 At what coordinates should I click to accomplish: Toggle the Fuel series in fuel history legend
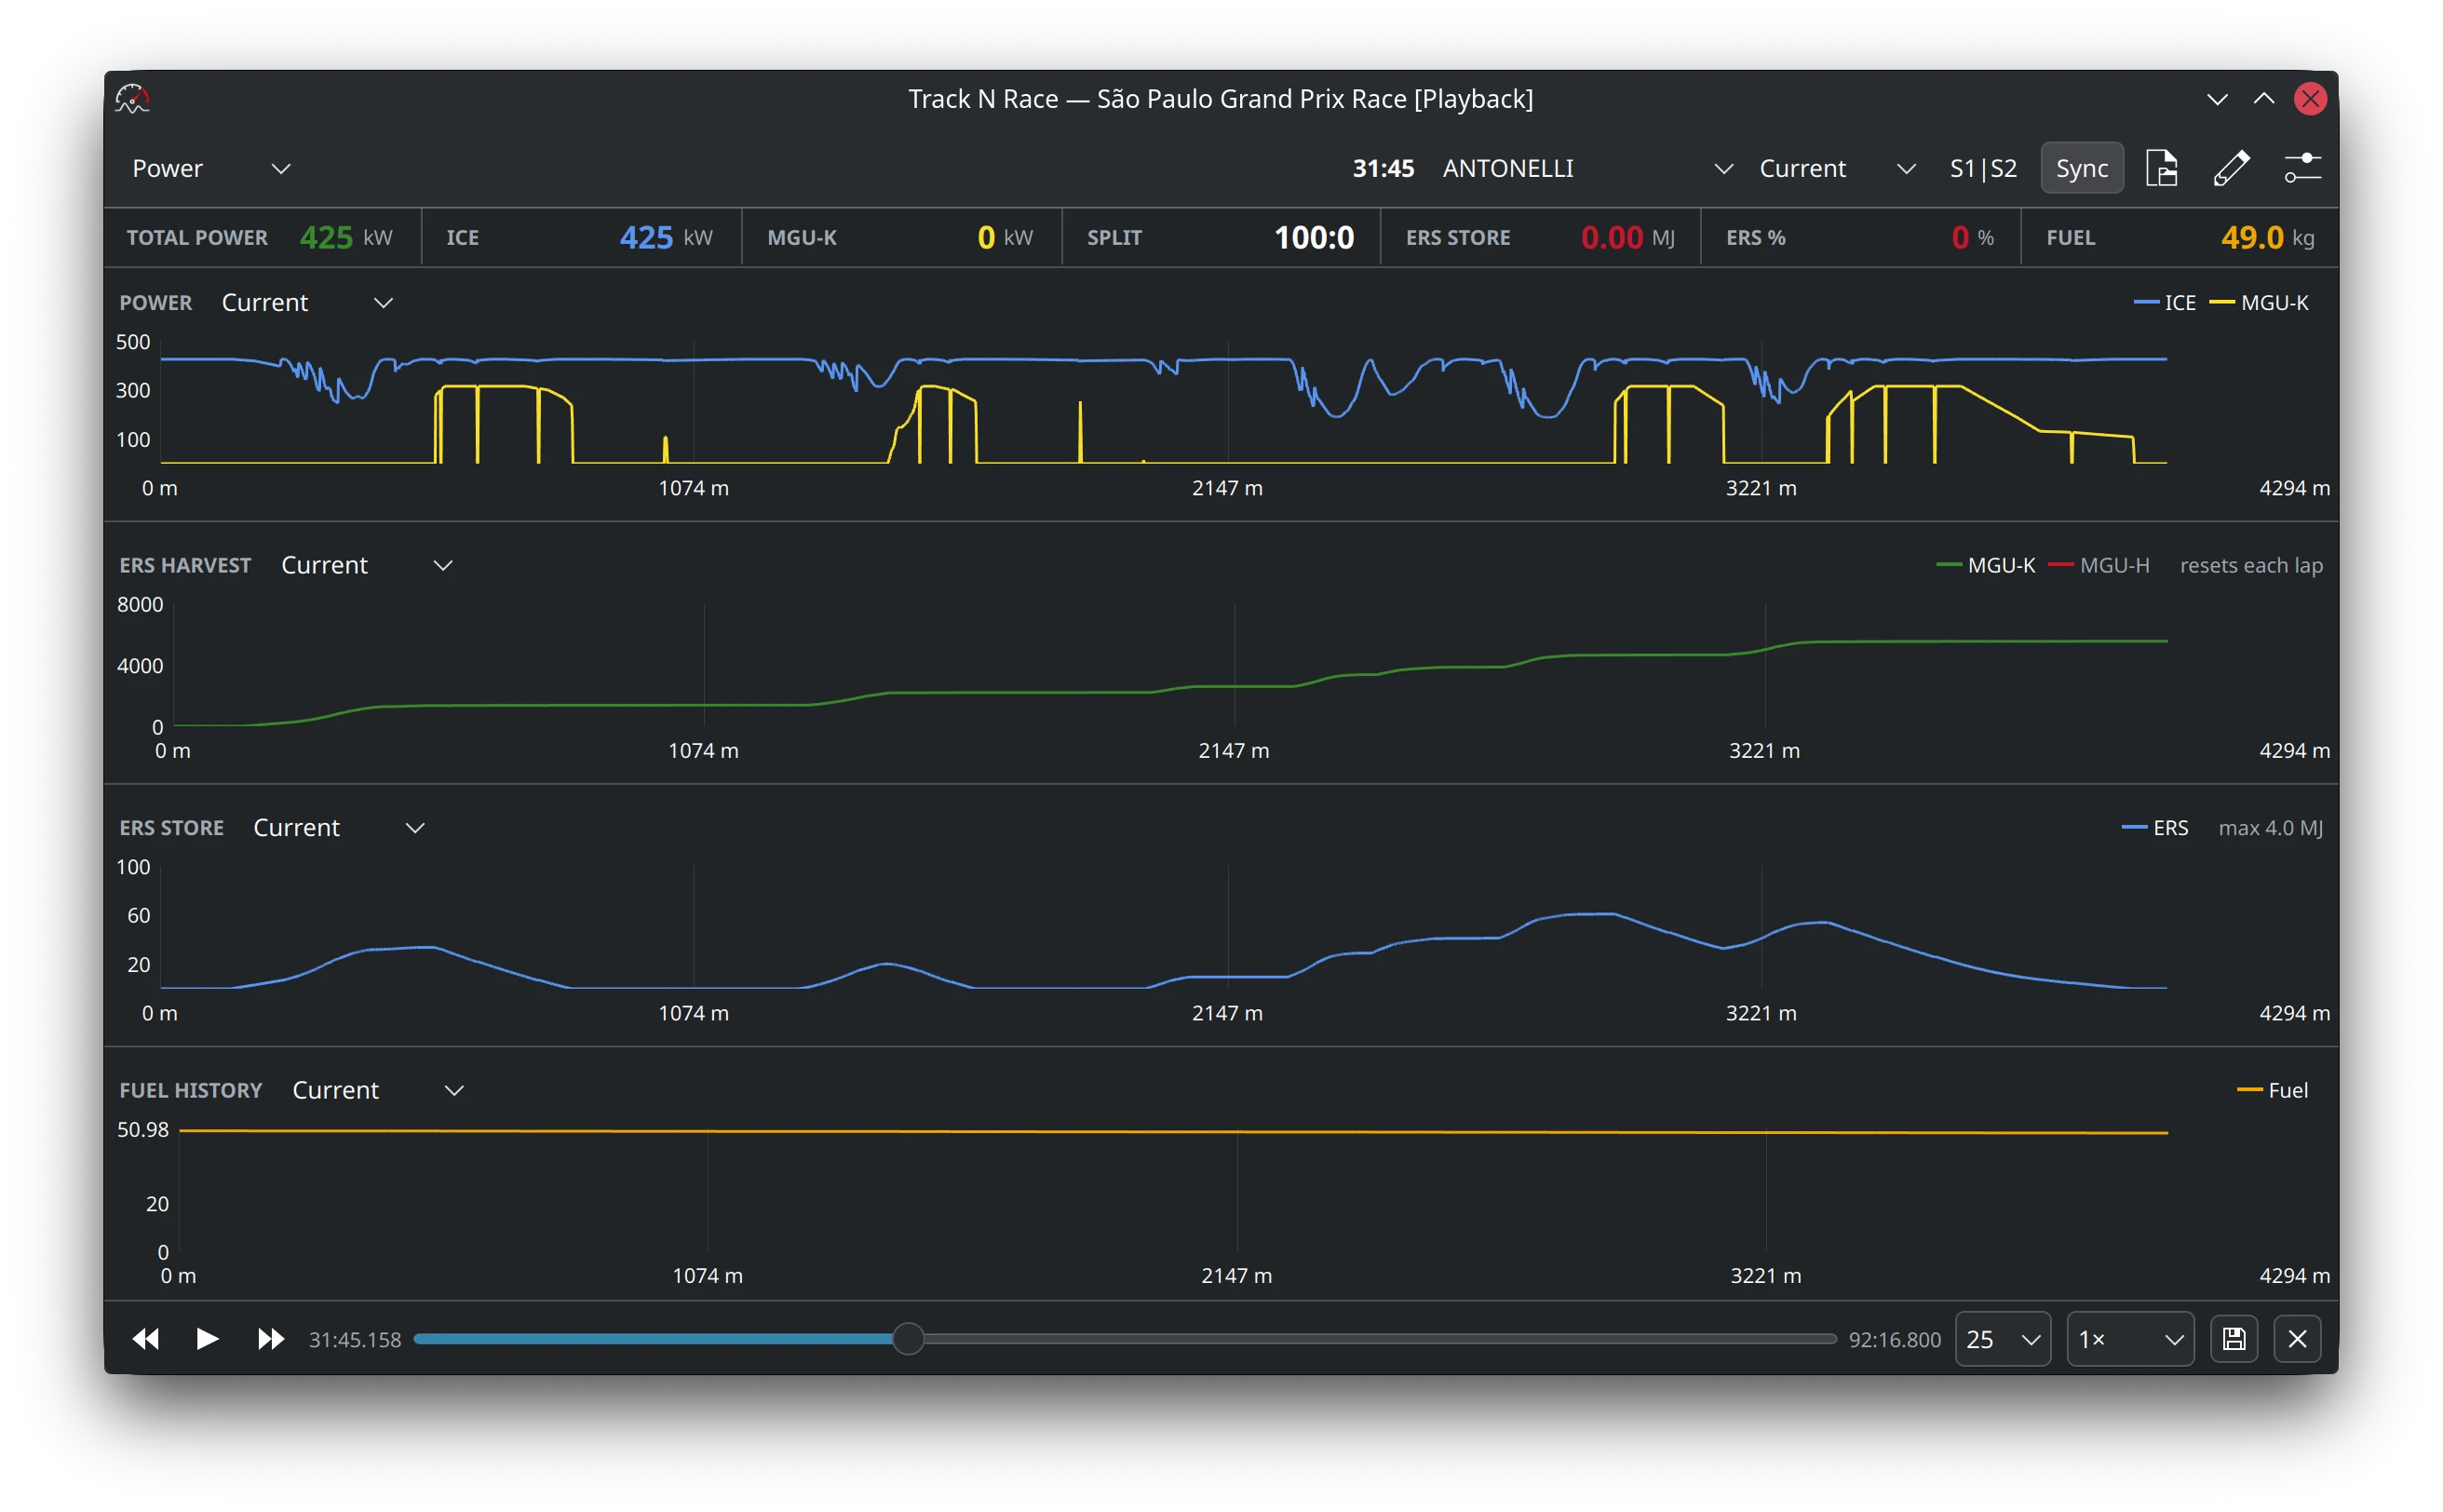2272,1090
